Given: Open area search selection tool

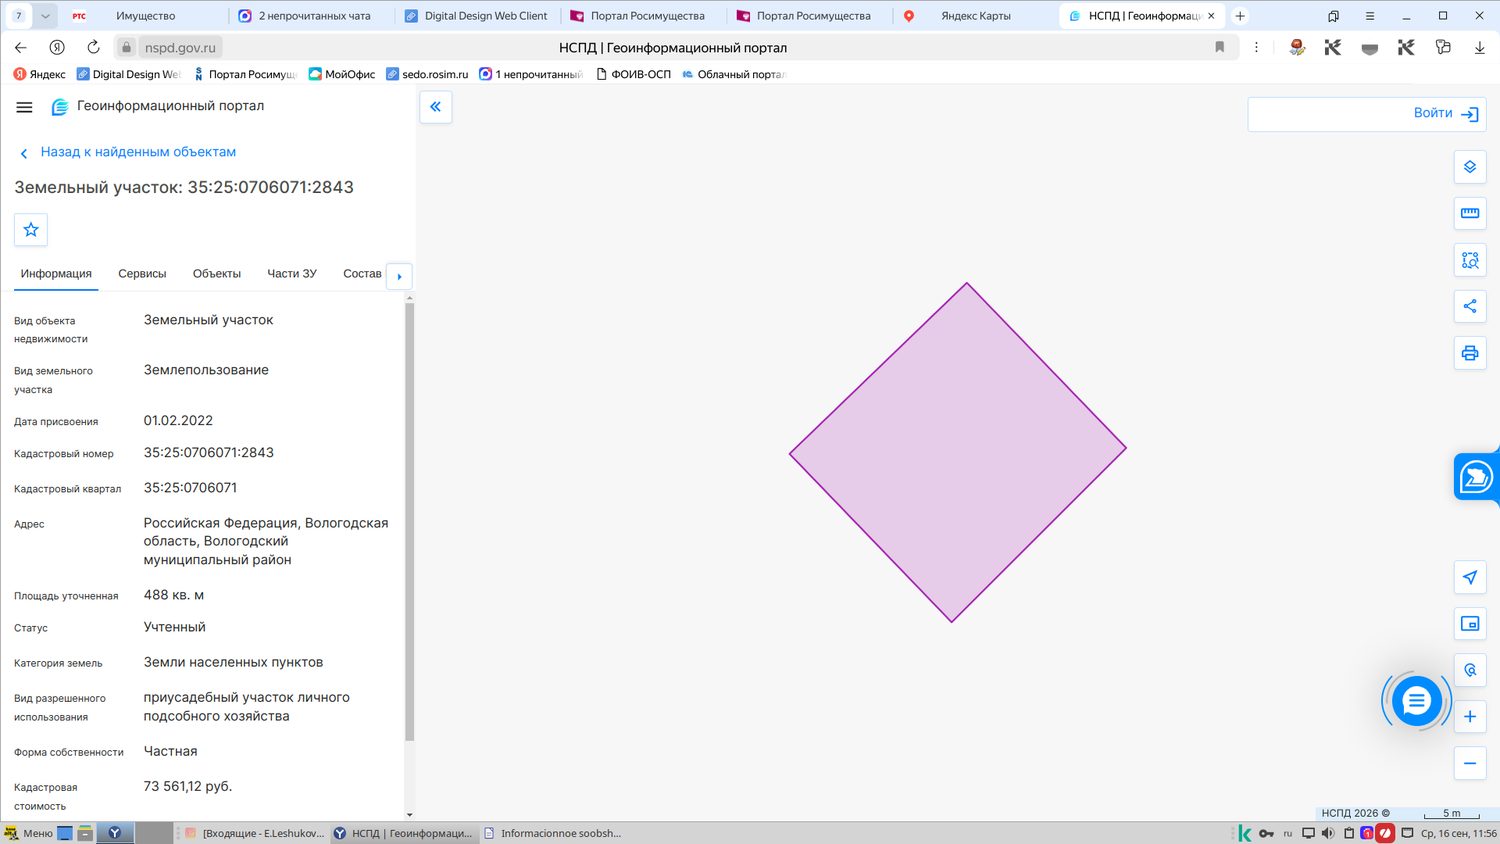Looking at the screenshot, I should click(x=1469, y=260).
